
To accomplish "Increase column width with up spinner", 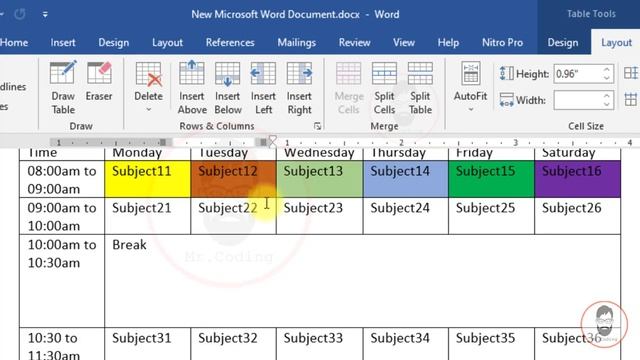I will [x=607, y=96].
